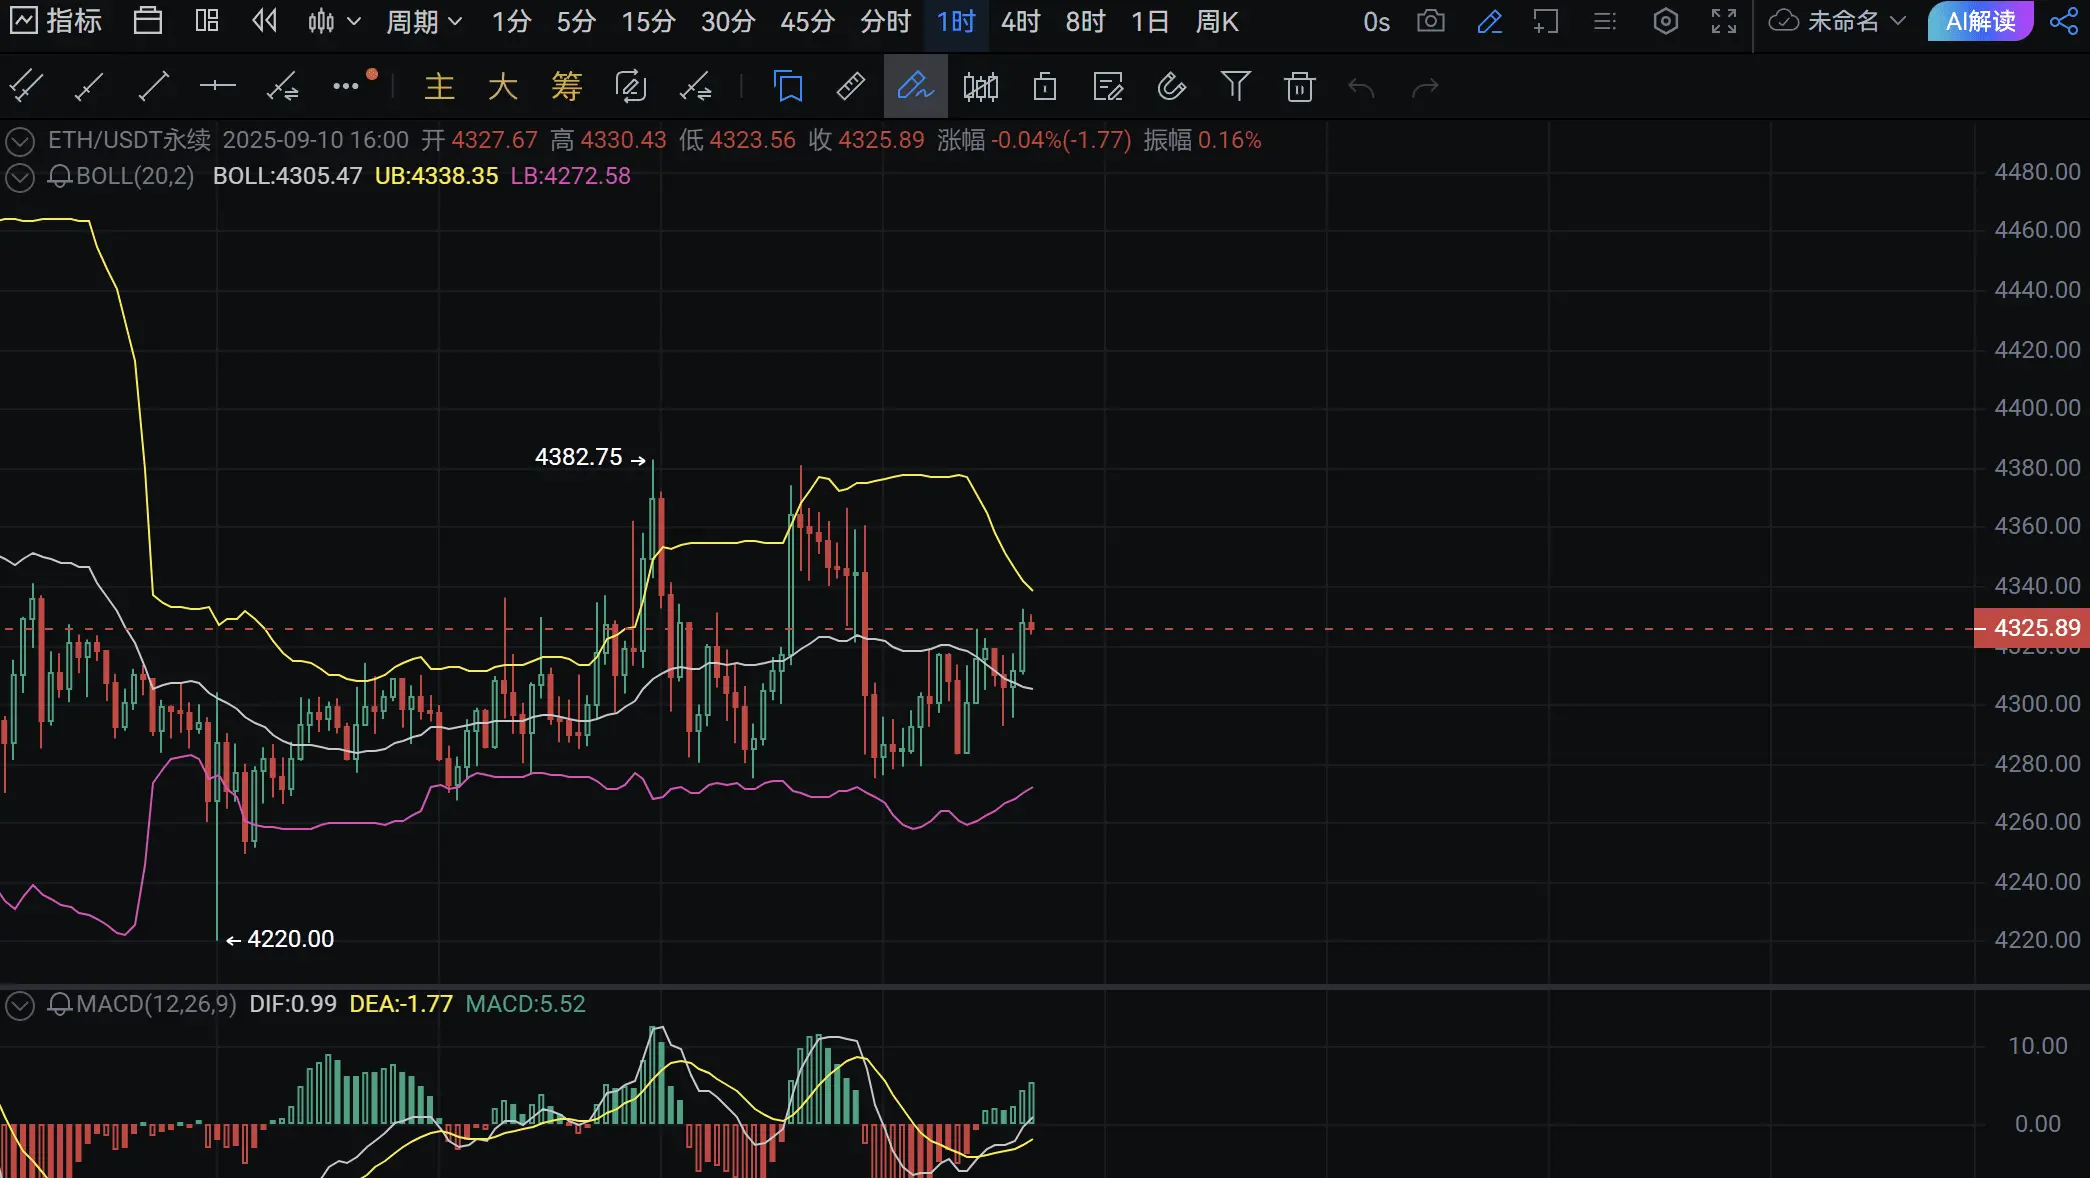This screenshot has height=1178, width=2090.
Task: Click the double-arrow replay rewind icon
Action: coord(264,21)
